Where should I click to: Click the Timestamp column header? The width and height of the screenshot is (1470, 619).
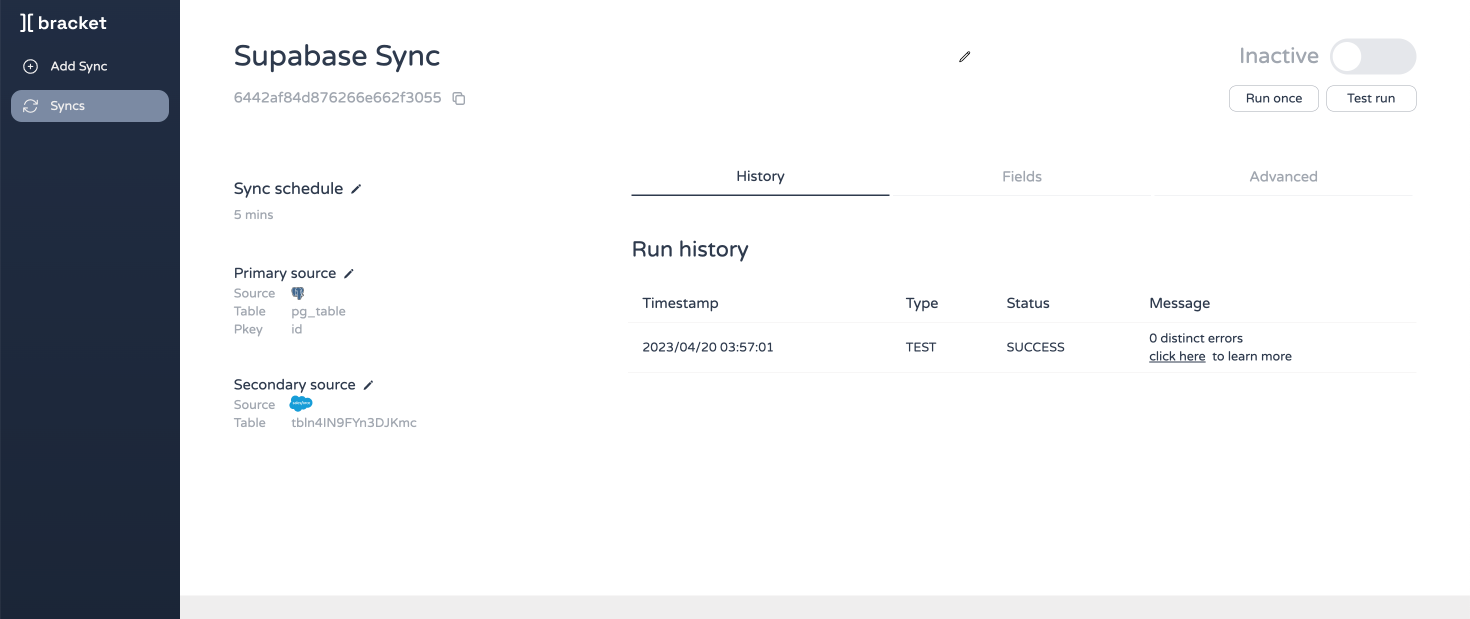[x=680, y=303]
